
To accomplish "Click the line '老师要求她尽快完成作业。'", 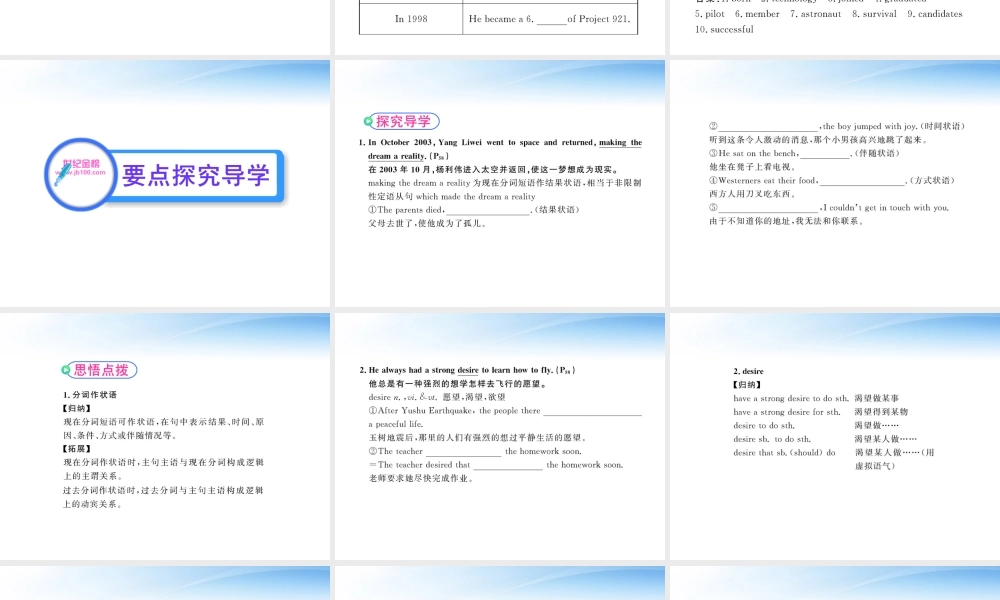I will pos(421,478).
